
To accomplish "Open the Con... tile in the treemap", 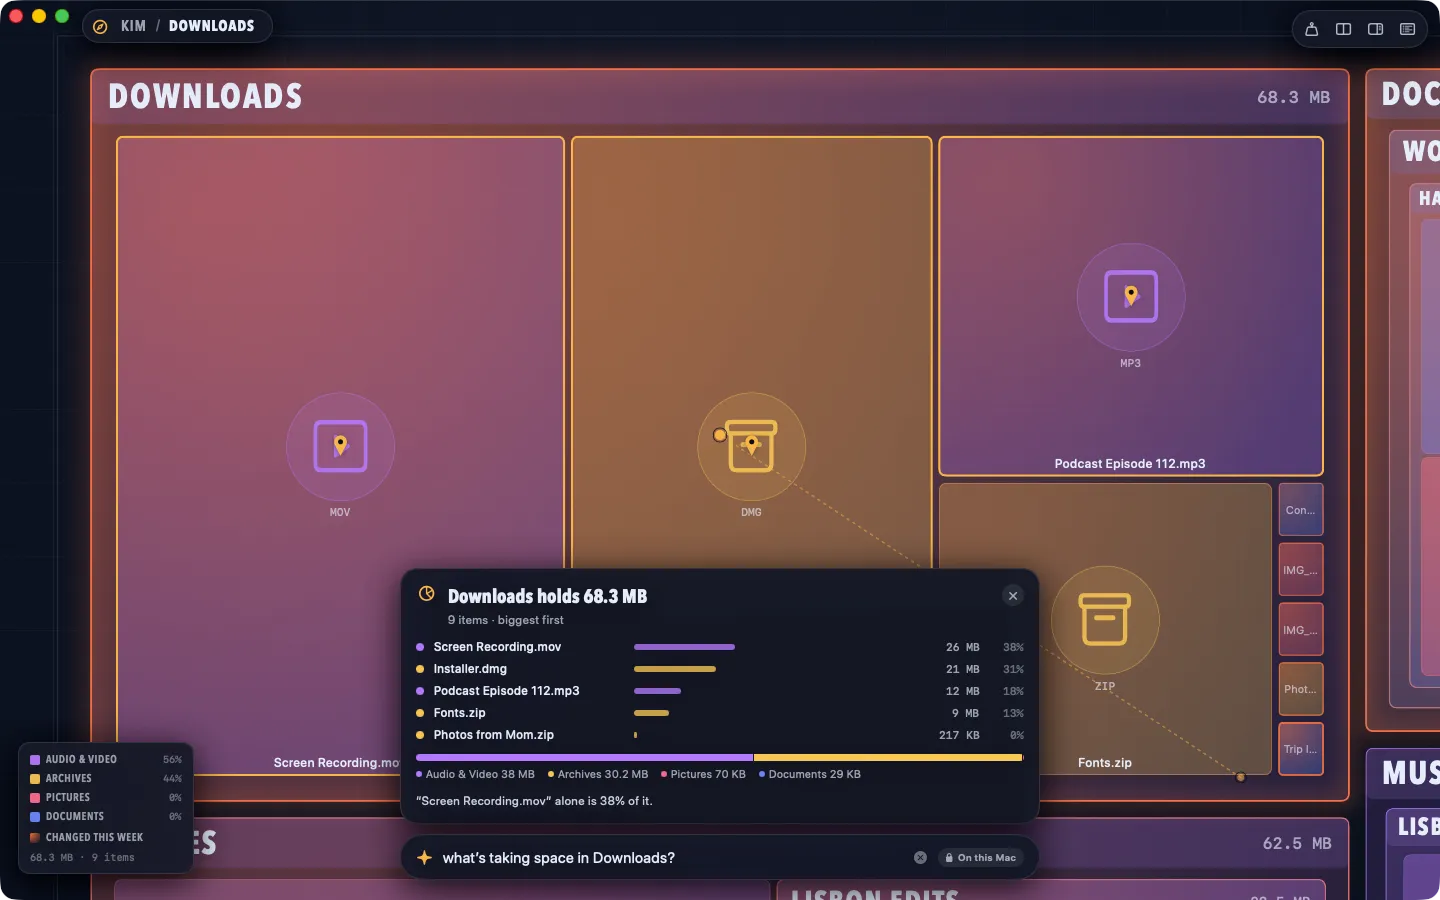I will click(1301, 510).
